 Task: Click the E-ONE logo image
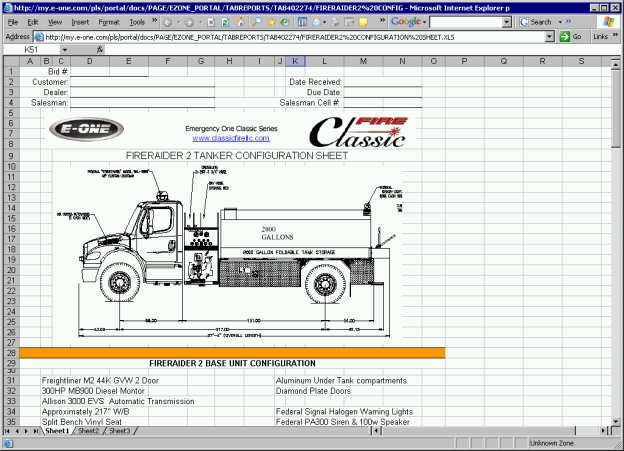tap(86, 129)
